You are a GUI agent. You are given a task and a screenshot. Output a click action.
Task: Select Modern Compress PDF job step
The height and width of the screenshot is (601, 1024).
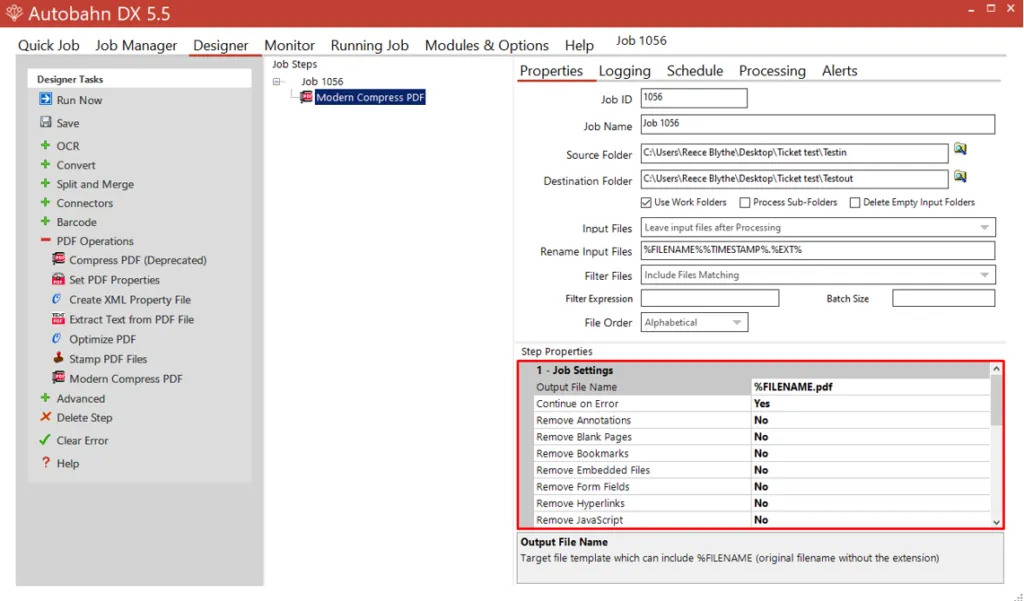tap(370, 97)
